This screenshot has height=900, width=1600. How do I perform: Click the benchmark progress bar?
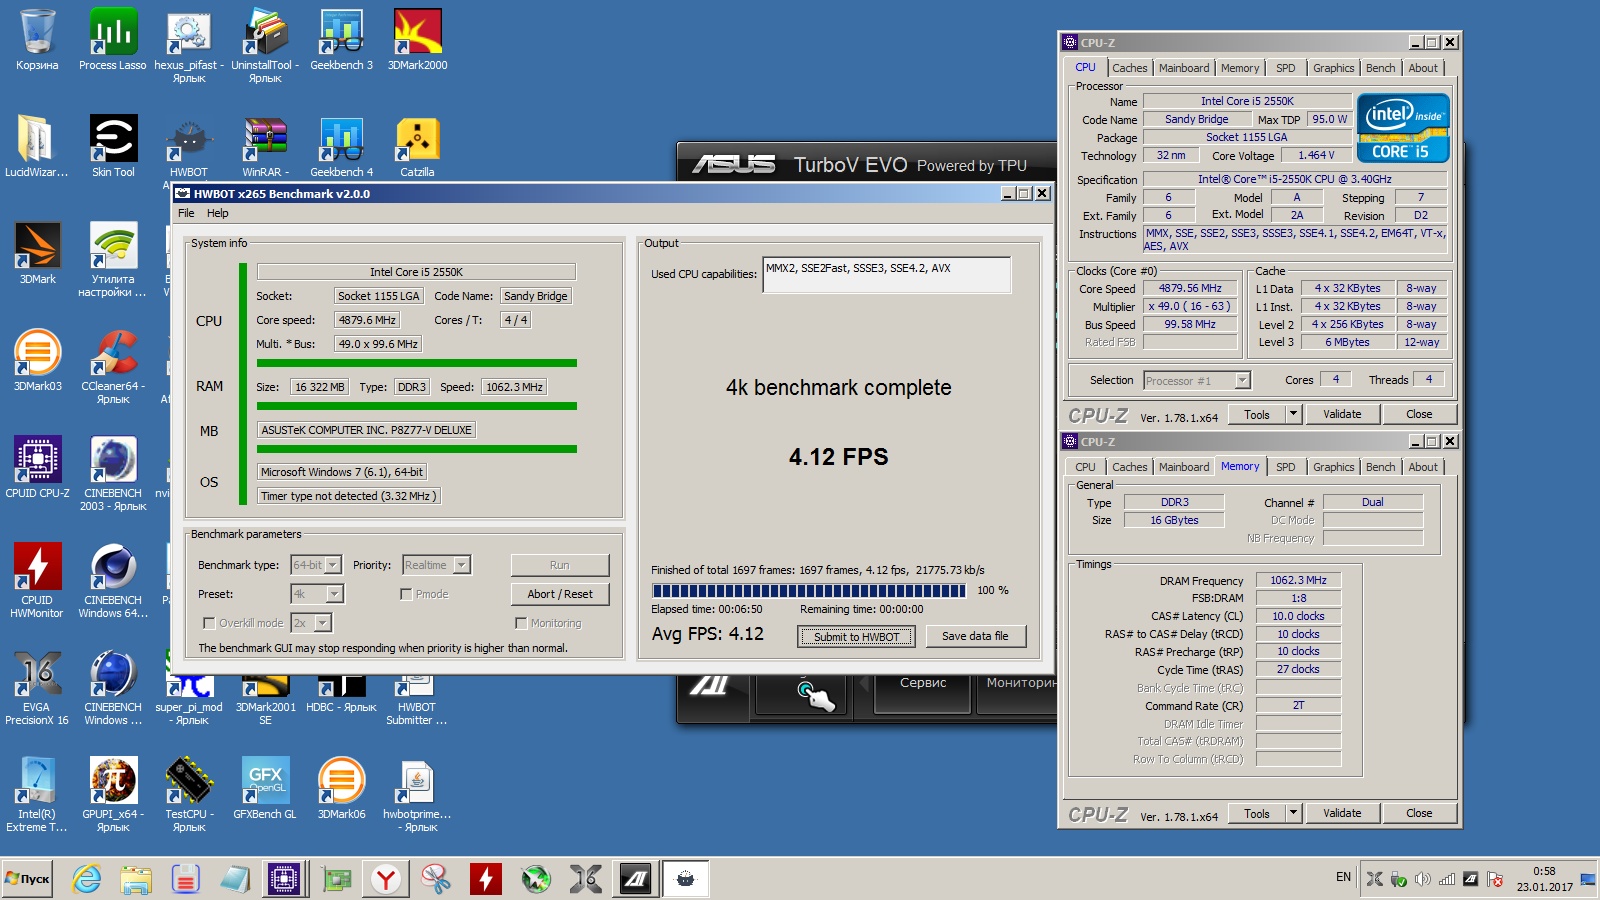(808, 591)
